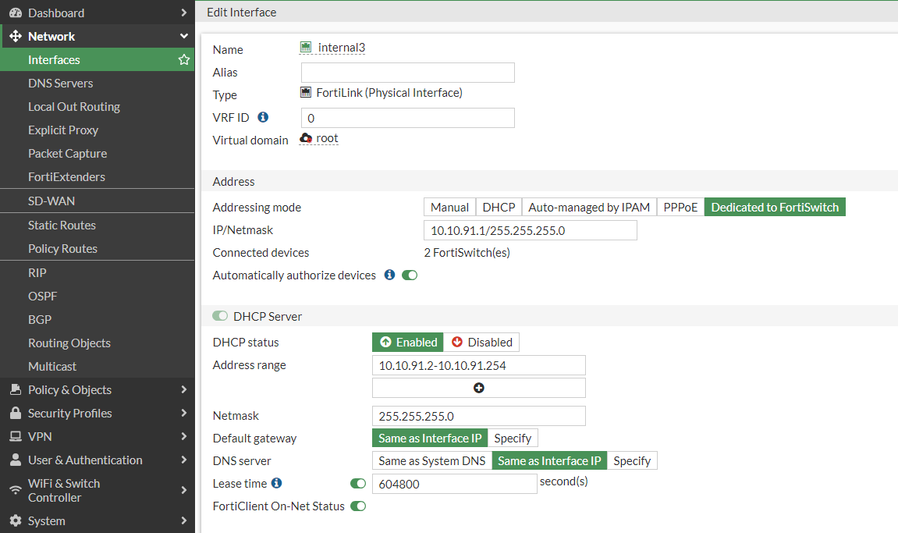898x533 pixels.
Task: Click the Alias input field
Action: coord(407,72)
